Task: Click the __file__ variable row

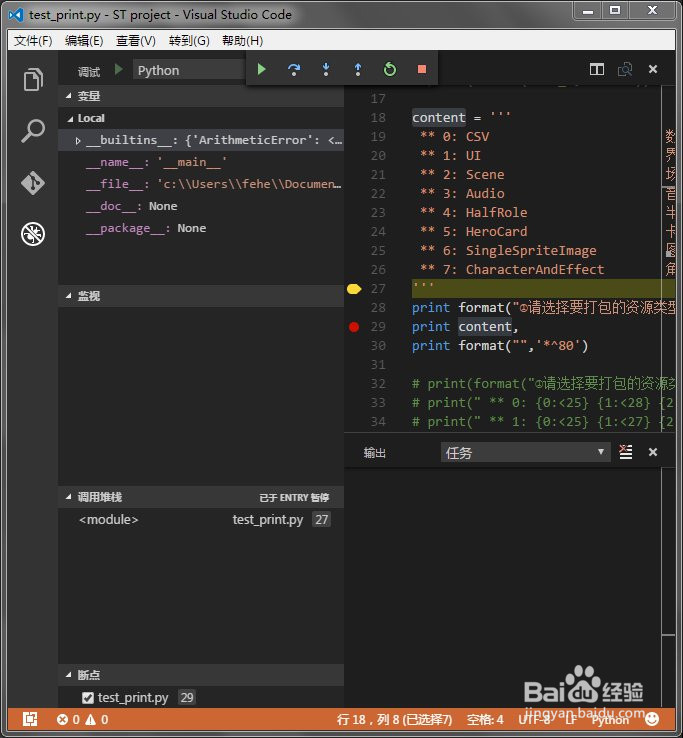Action: coord(201,184)
